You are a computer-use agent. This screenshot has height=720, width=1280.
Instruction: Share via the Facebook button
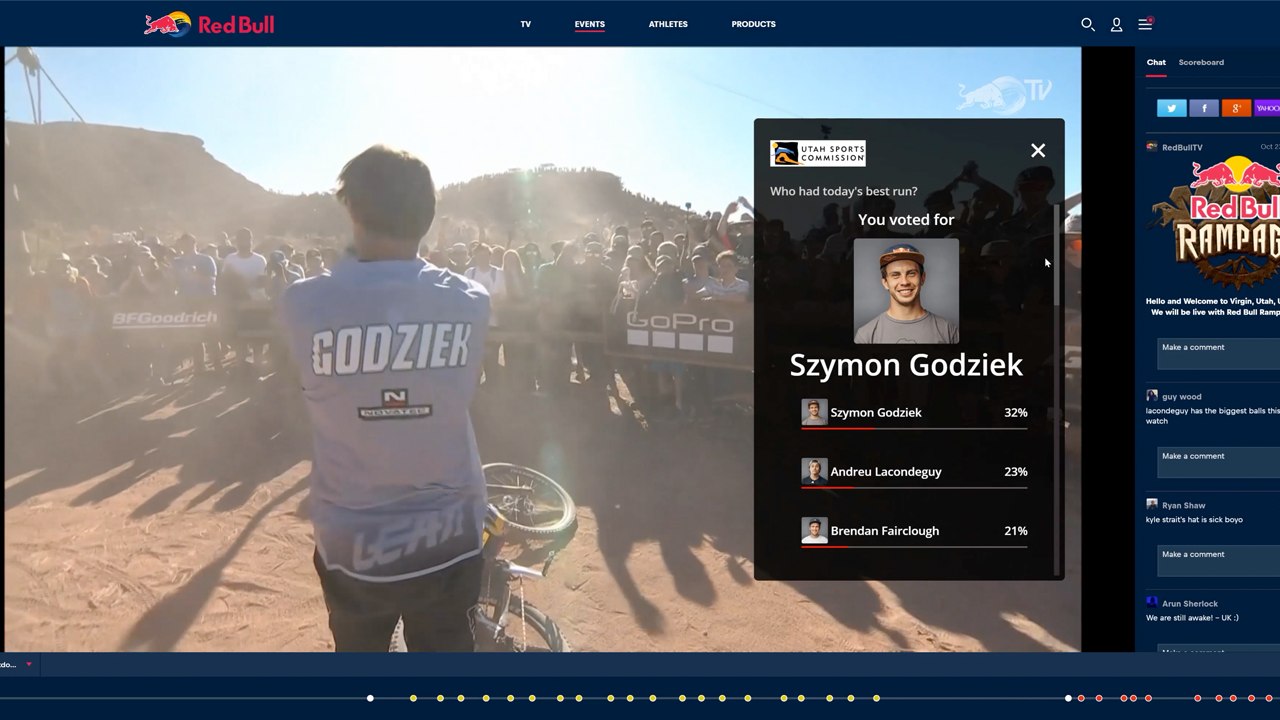coord(1204,108)
